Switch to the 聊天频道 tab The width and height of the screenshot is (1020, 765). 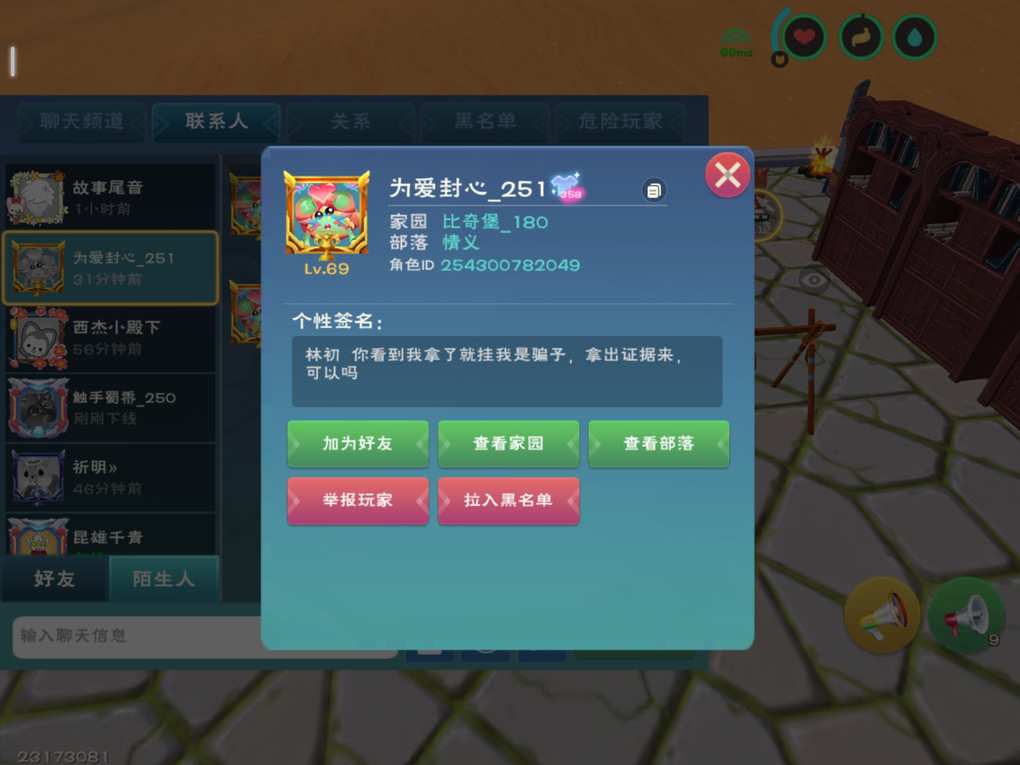point(81,122)
